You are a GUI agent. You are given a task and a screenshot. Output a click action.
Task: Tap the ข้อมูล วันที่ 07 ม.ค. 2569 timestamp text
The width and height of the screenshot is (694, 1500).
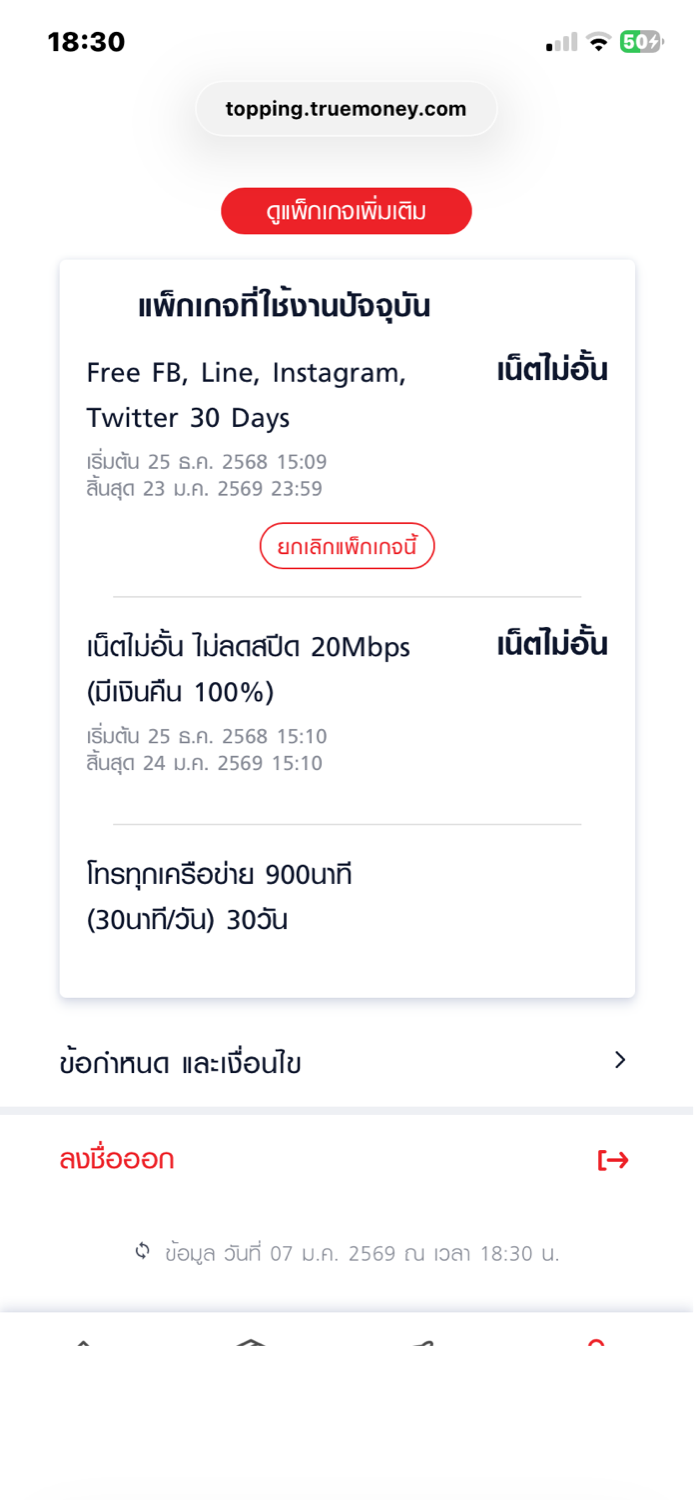pyautogui.click(x=361, y=1253)
